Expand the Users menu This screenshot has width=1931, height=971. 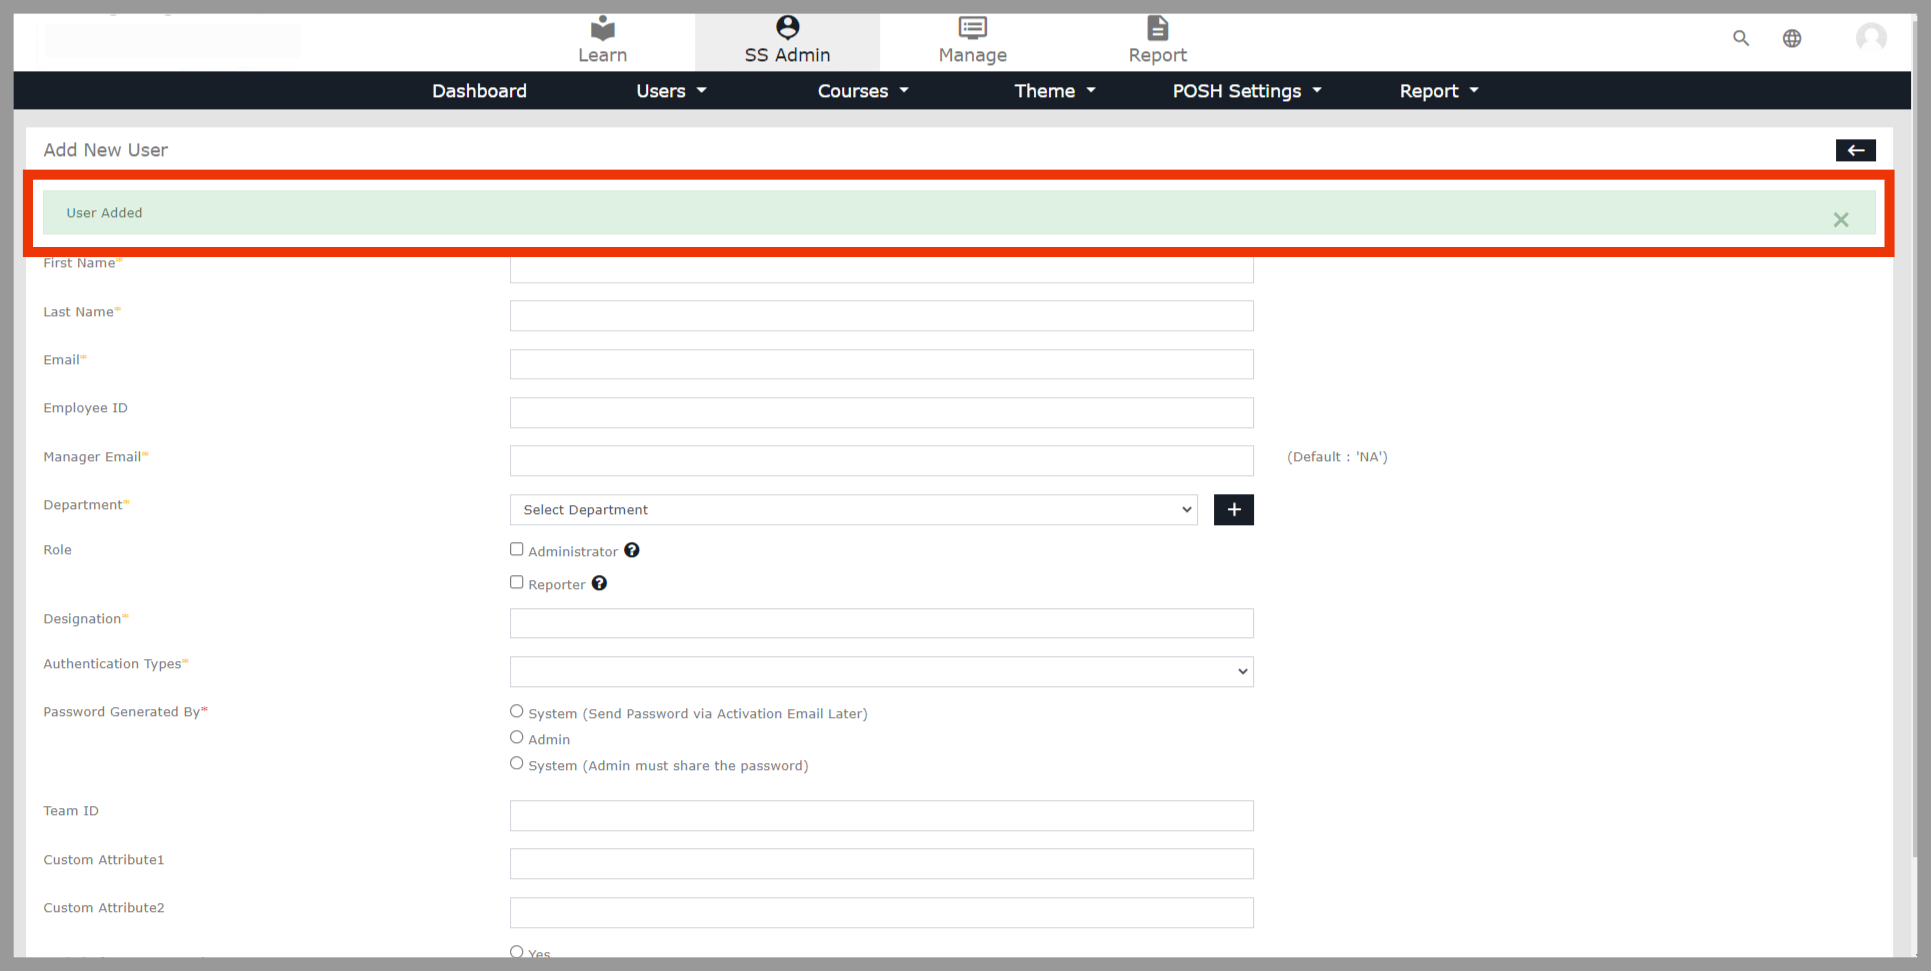point(671,91)
